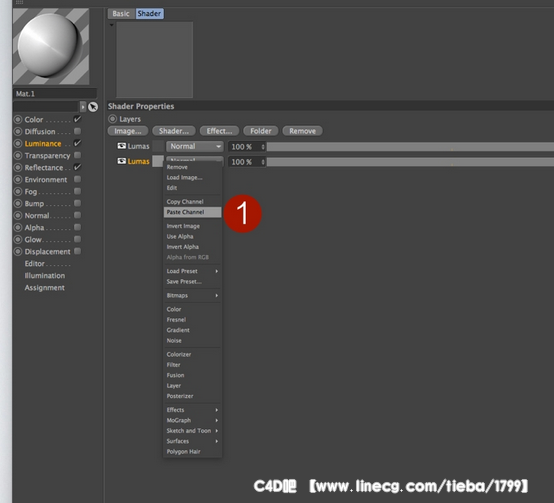
Task: Click the second Lumas 100% stepper arrows
Action: 263,162
